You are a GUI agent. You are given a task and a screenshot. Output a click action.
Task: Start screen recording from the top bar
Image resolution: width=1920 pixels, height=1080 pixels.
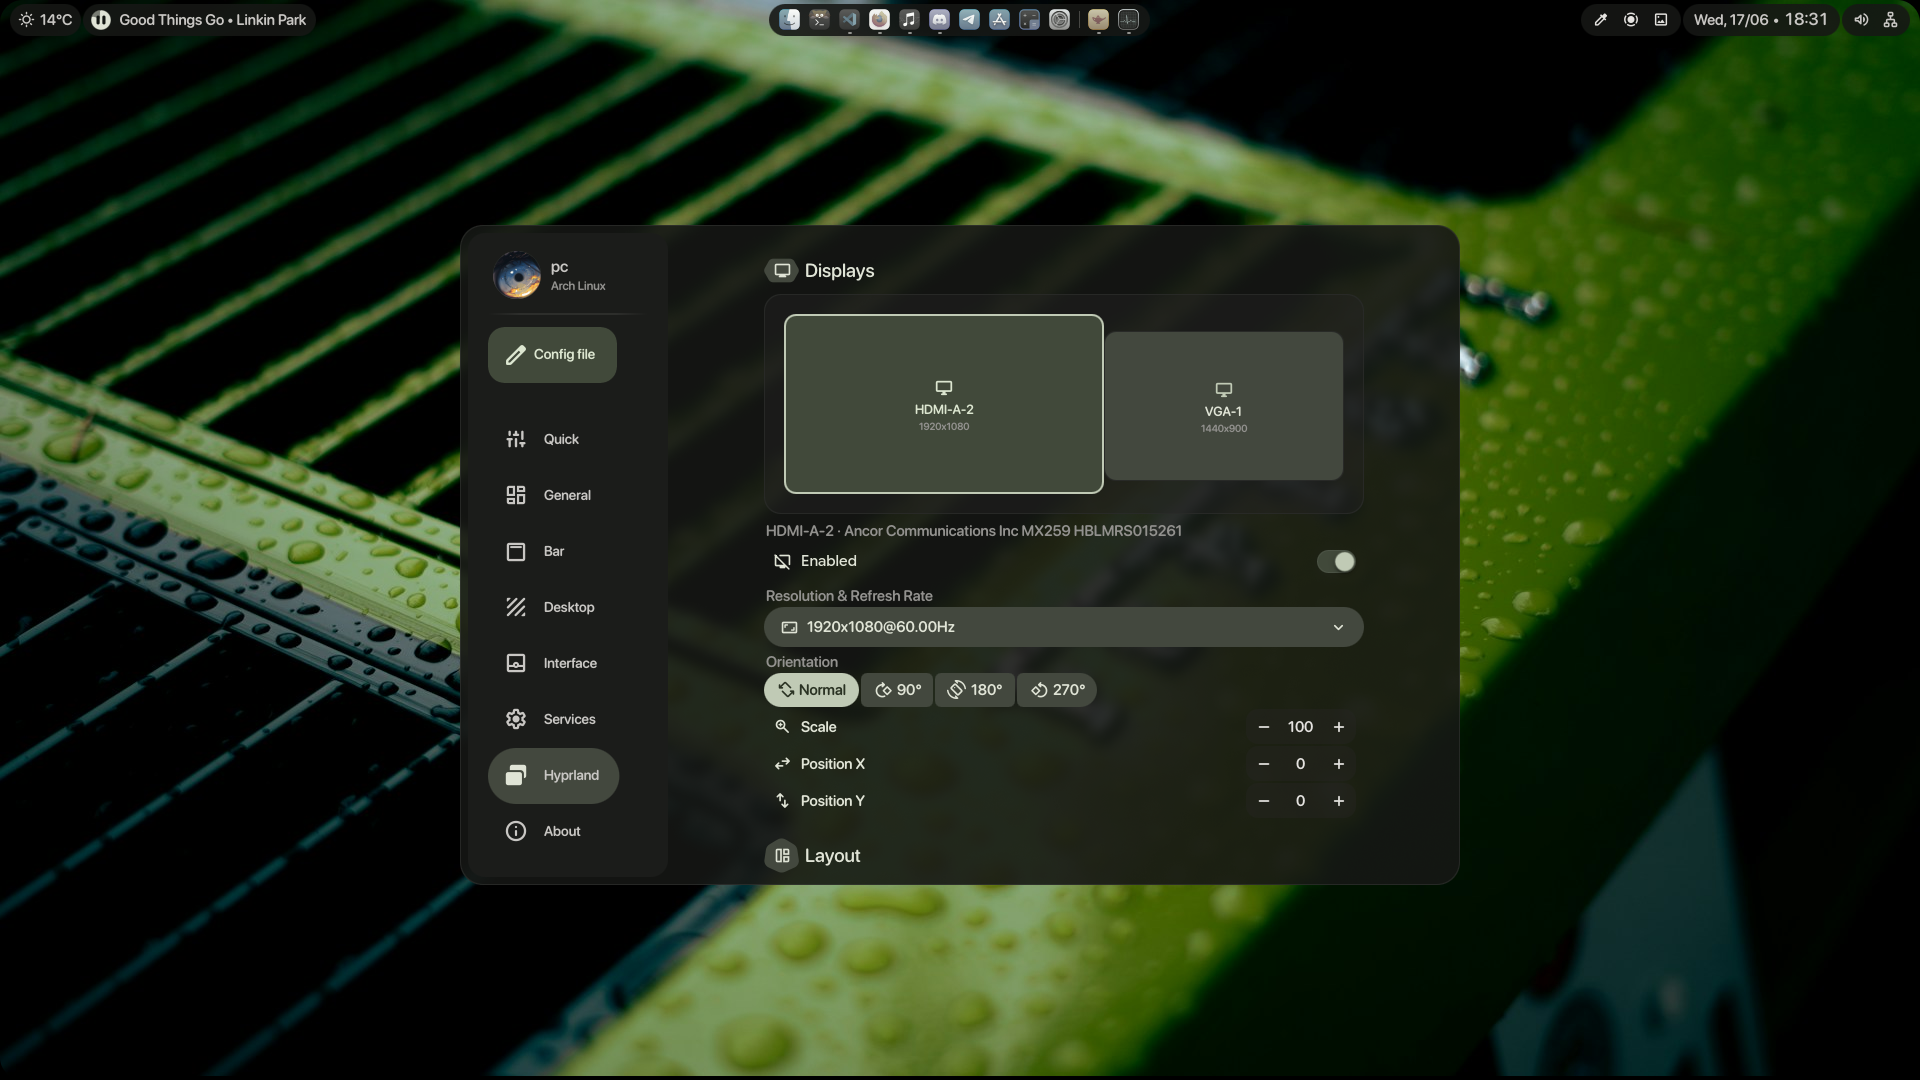click(1631, 20)
